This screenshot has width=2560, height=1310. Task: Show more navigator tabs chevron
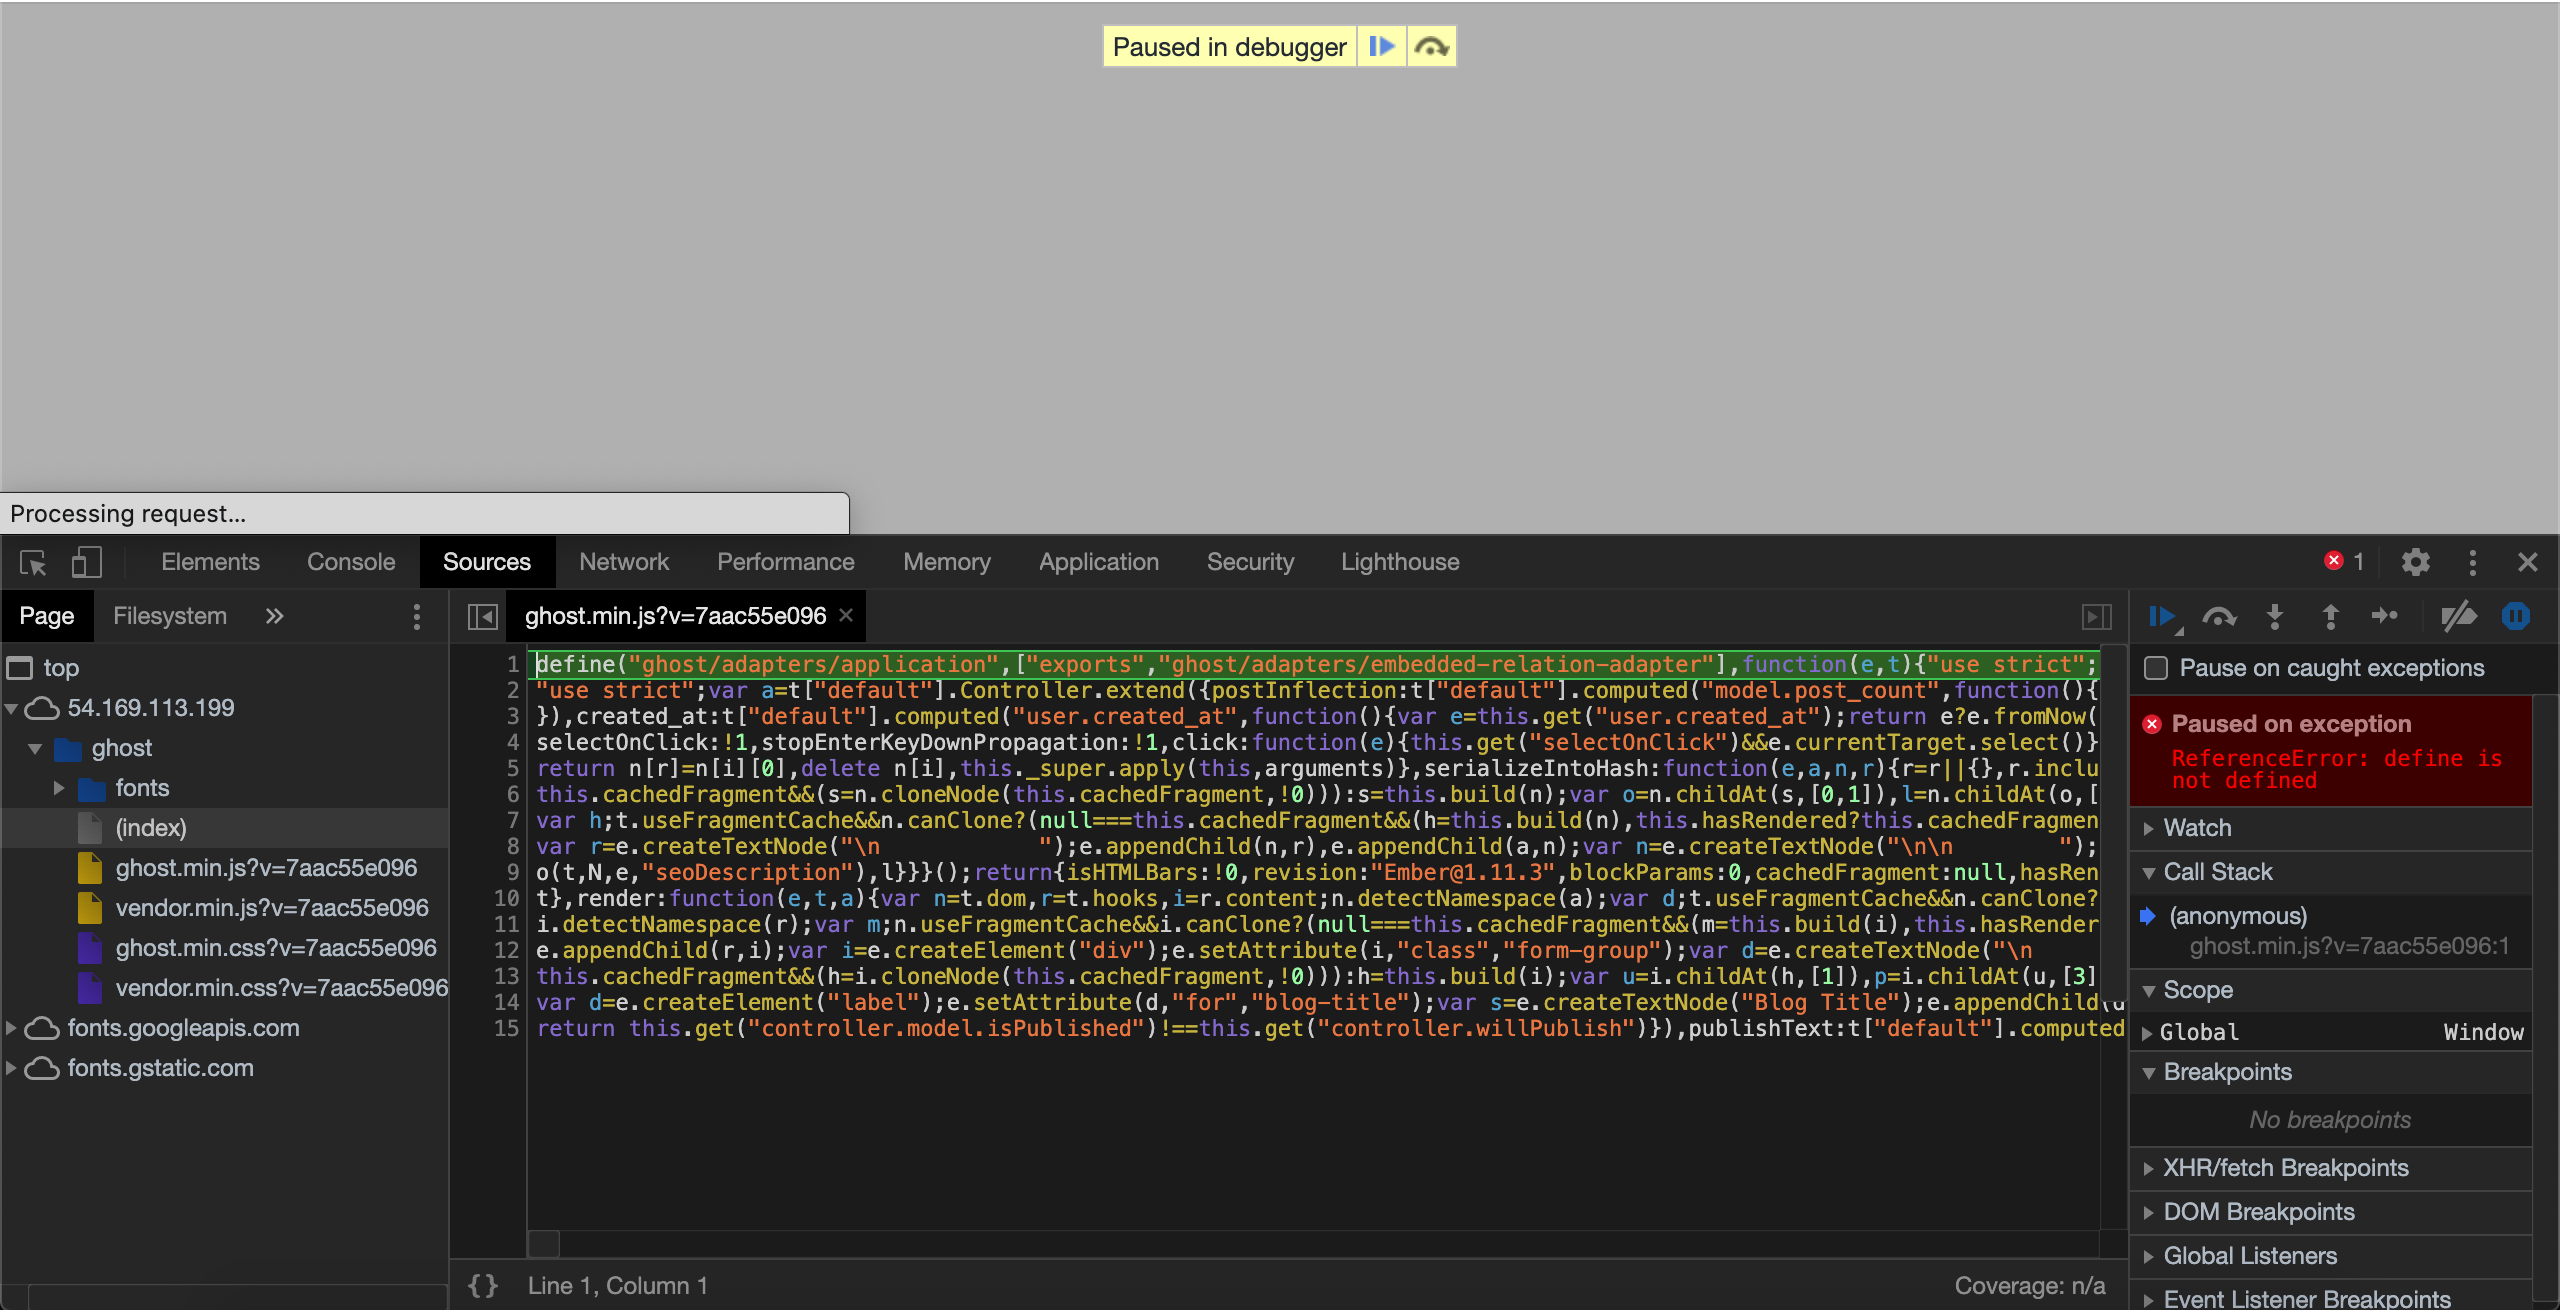pos(275,616)
